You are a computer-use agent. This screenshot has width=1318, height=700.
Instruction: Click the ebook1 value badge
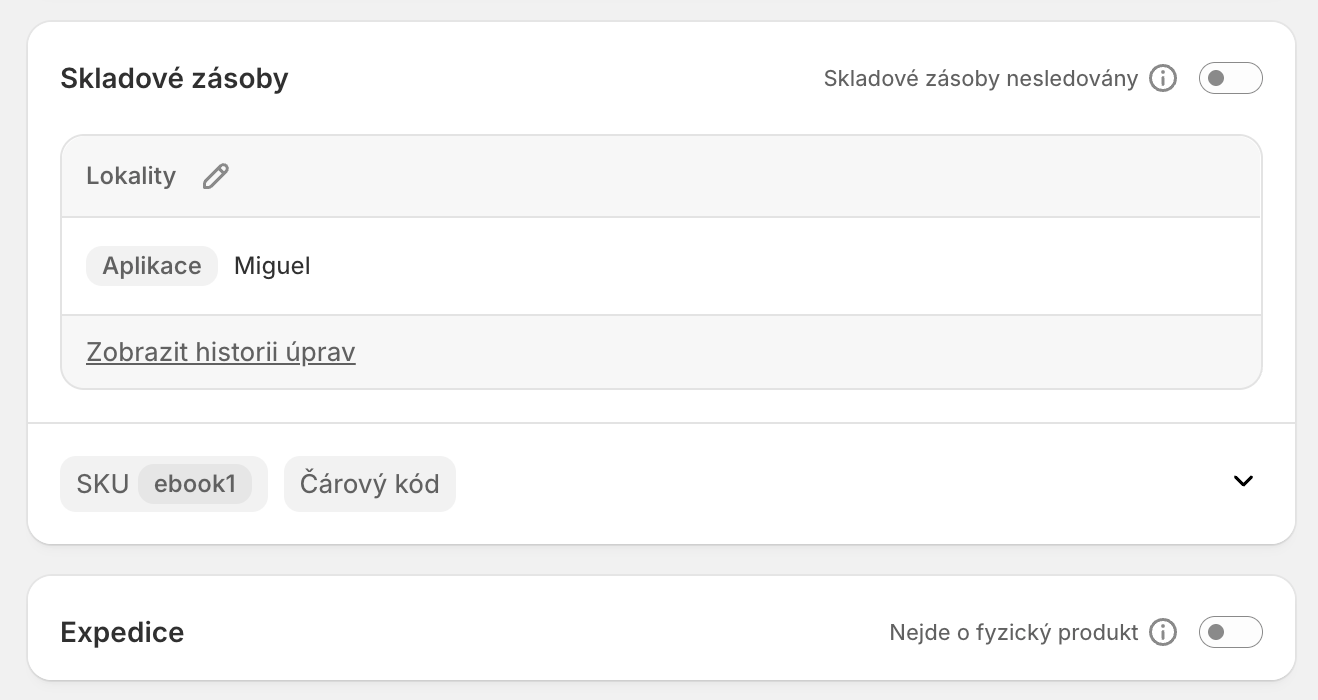pos(195,484)
